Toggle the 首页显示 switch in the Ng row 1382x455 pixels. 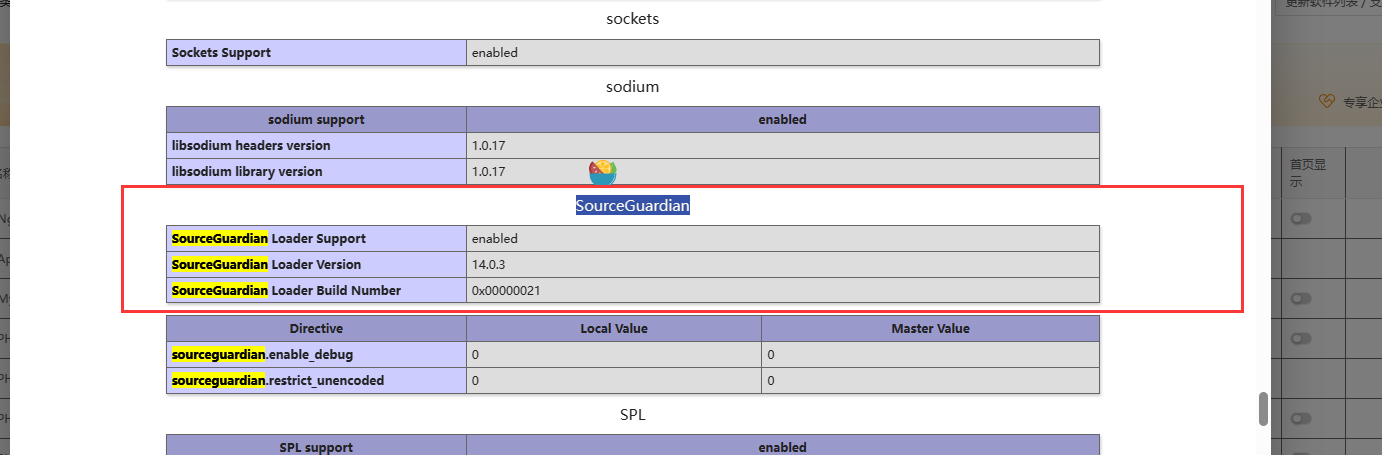1300,218
